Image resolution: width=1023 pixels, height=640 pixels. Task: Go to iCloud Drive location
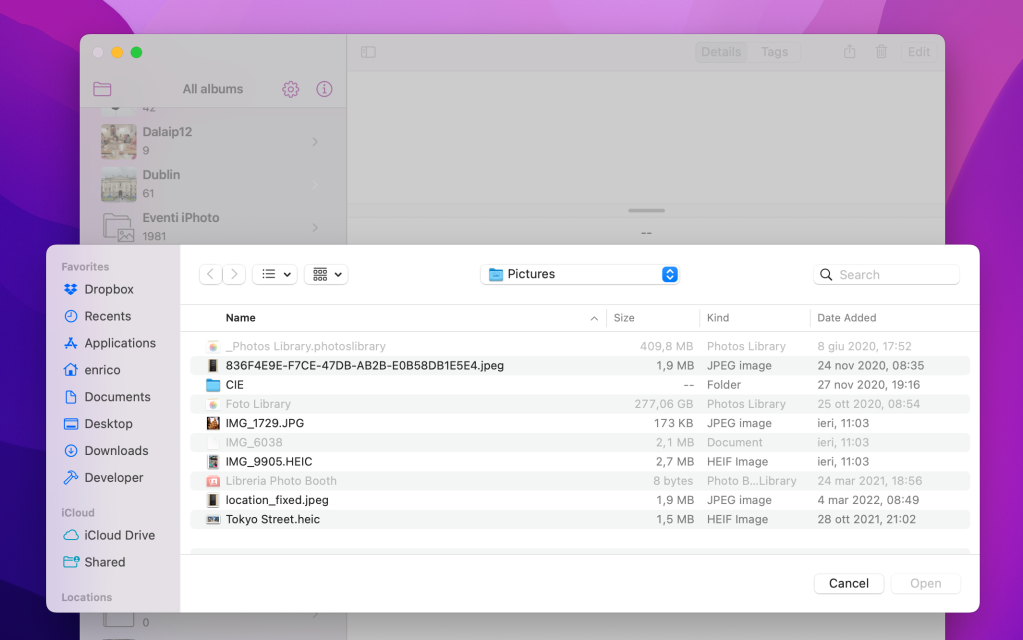119,535
